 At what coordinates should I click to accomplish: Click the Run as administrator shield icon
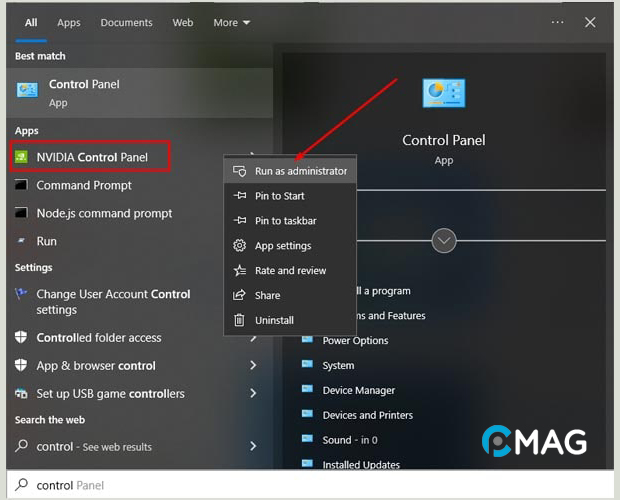click(240, 171)
